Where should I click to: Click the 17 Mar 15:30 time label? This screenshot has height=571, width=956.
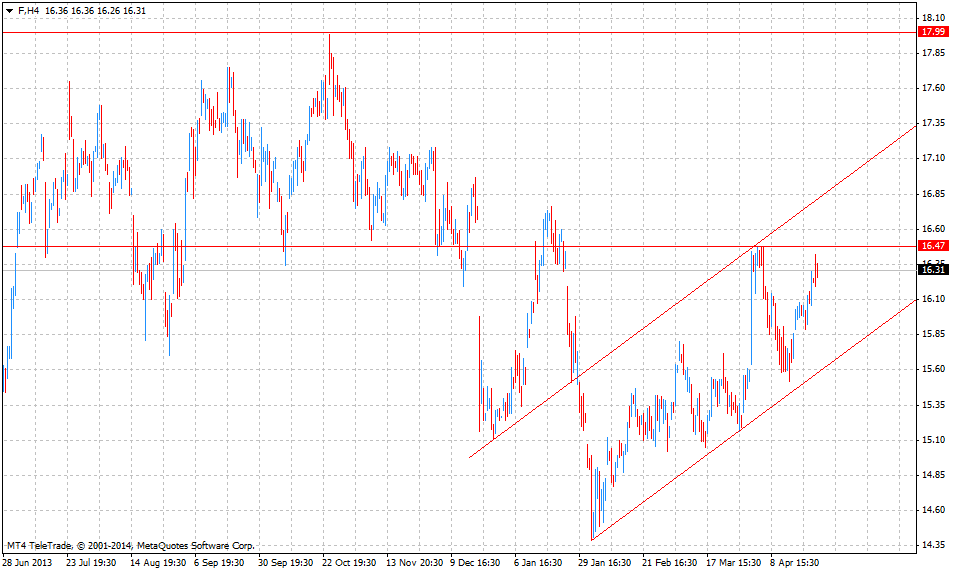(733, 562)
